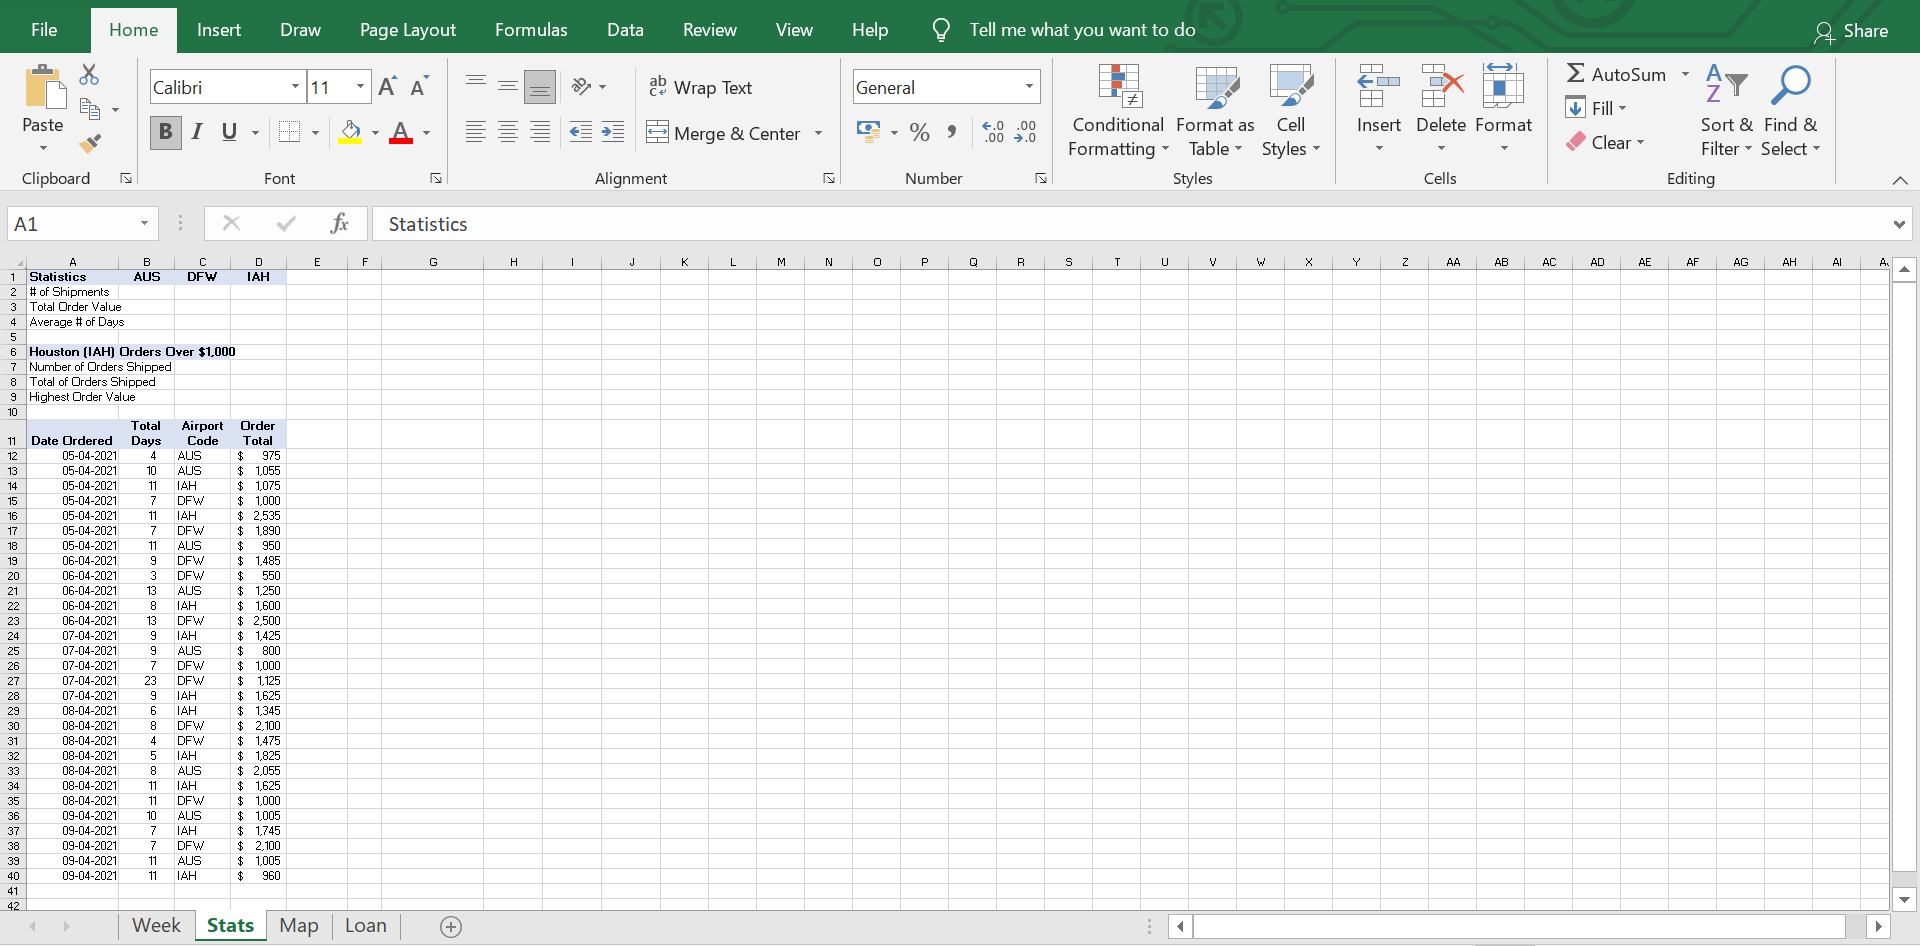
Task: Click Accounting Number Format icon
Action: tap(868, 132)
